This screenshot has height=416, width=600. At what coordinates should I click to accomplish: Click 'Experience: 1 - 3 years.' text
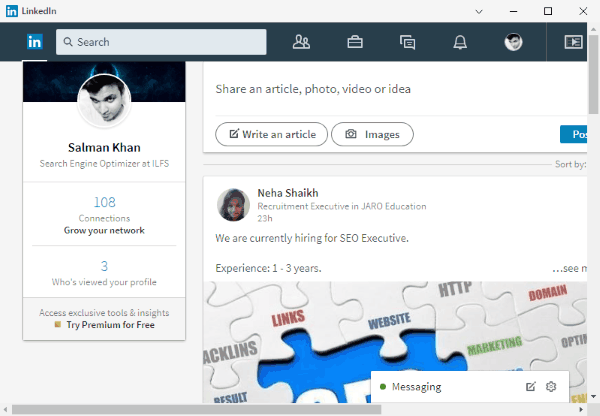tap(268, 268)
